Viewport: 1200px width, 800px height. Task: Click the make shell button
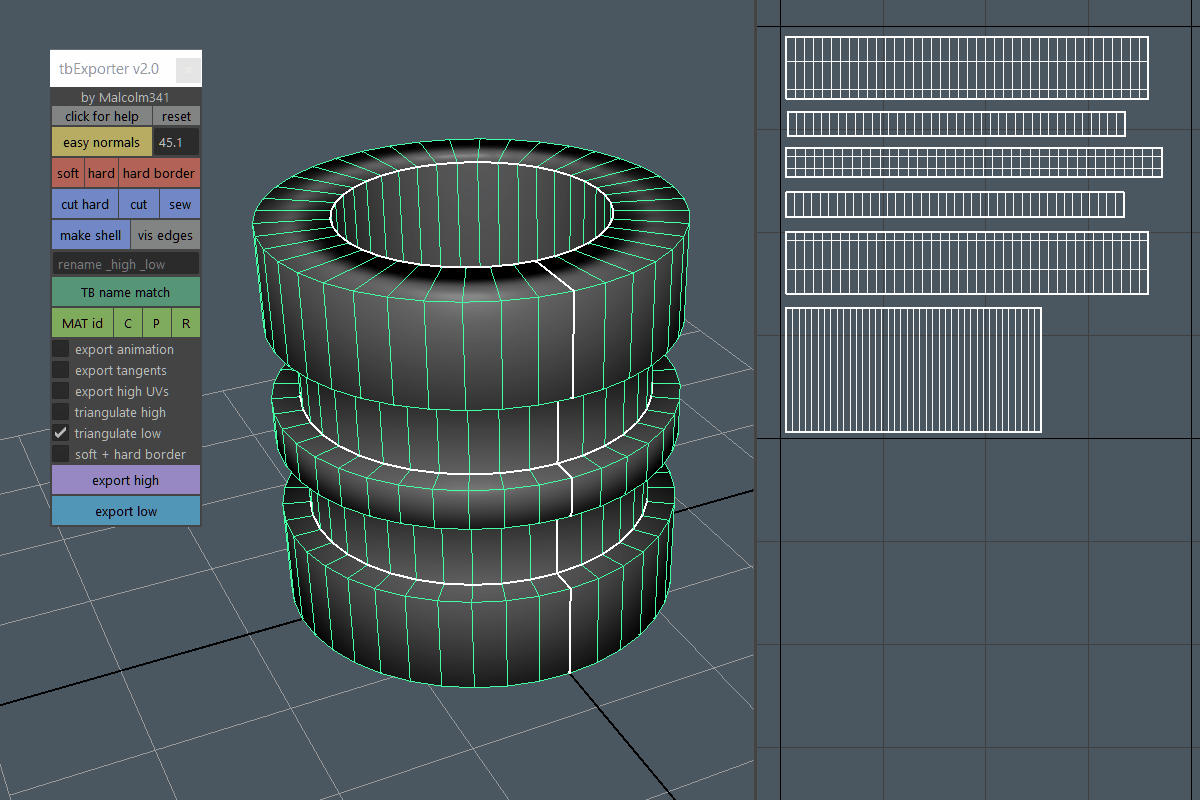click(90, 235)
